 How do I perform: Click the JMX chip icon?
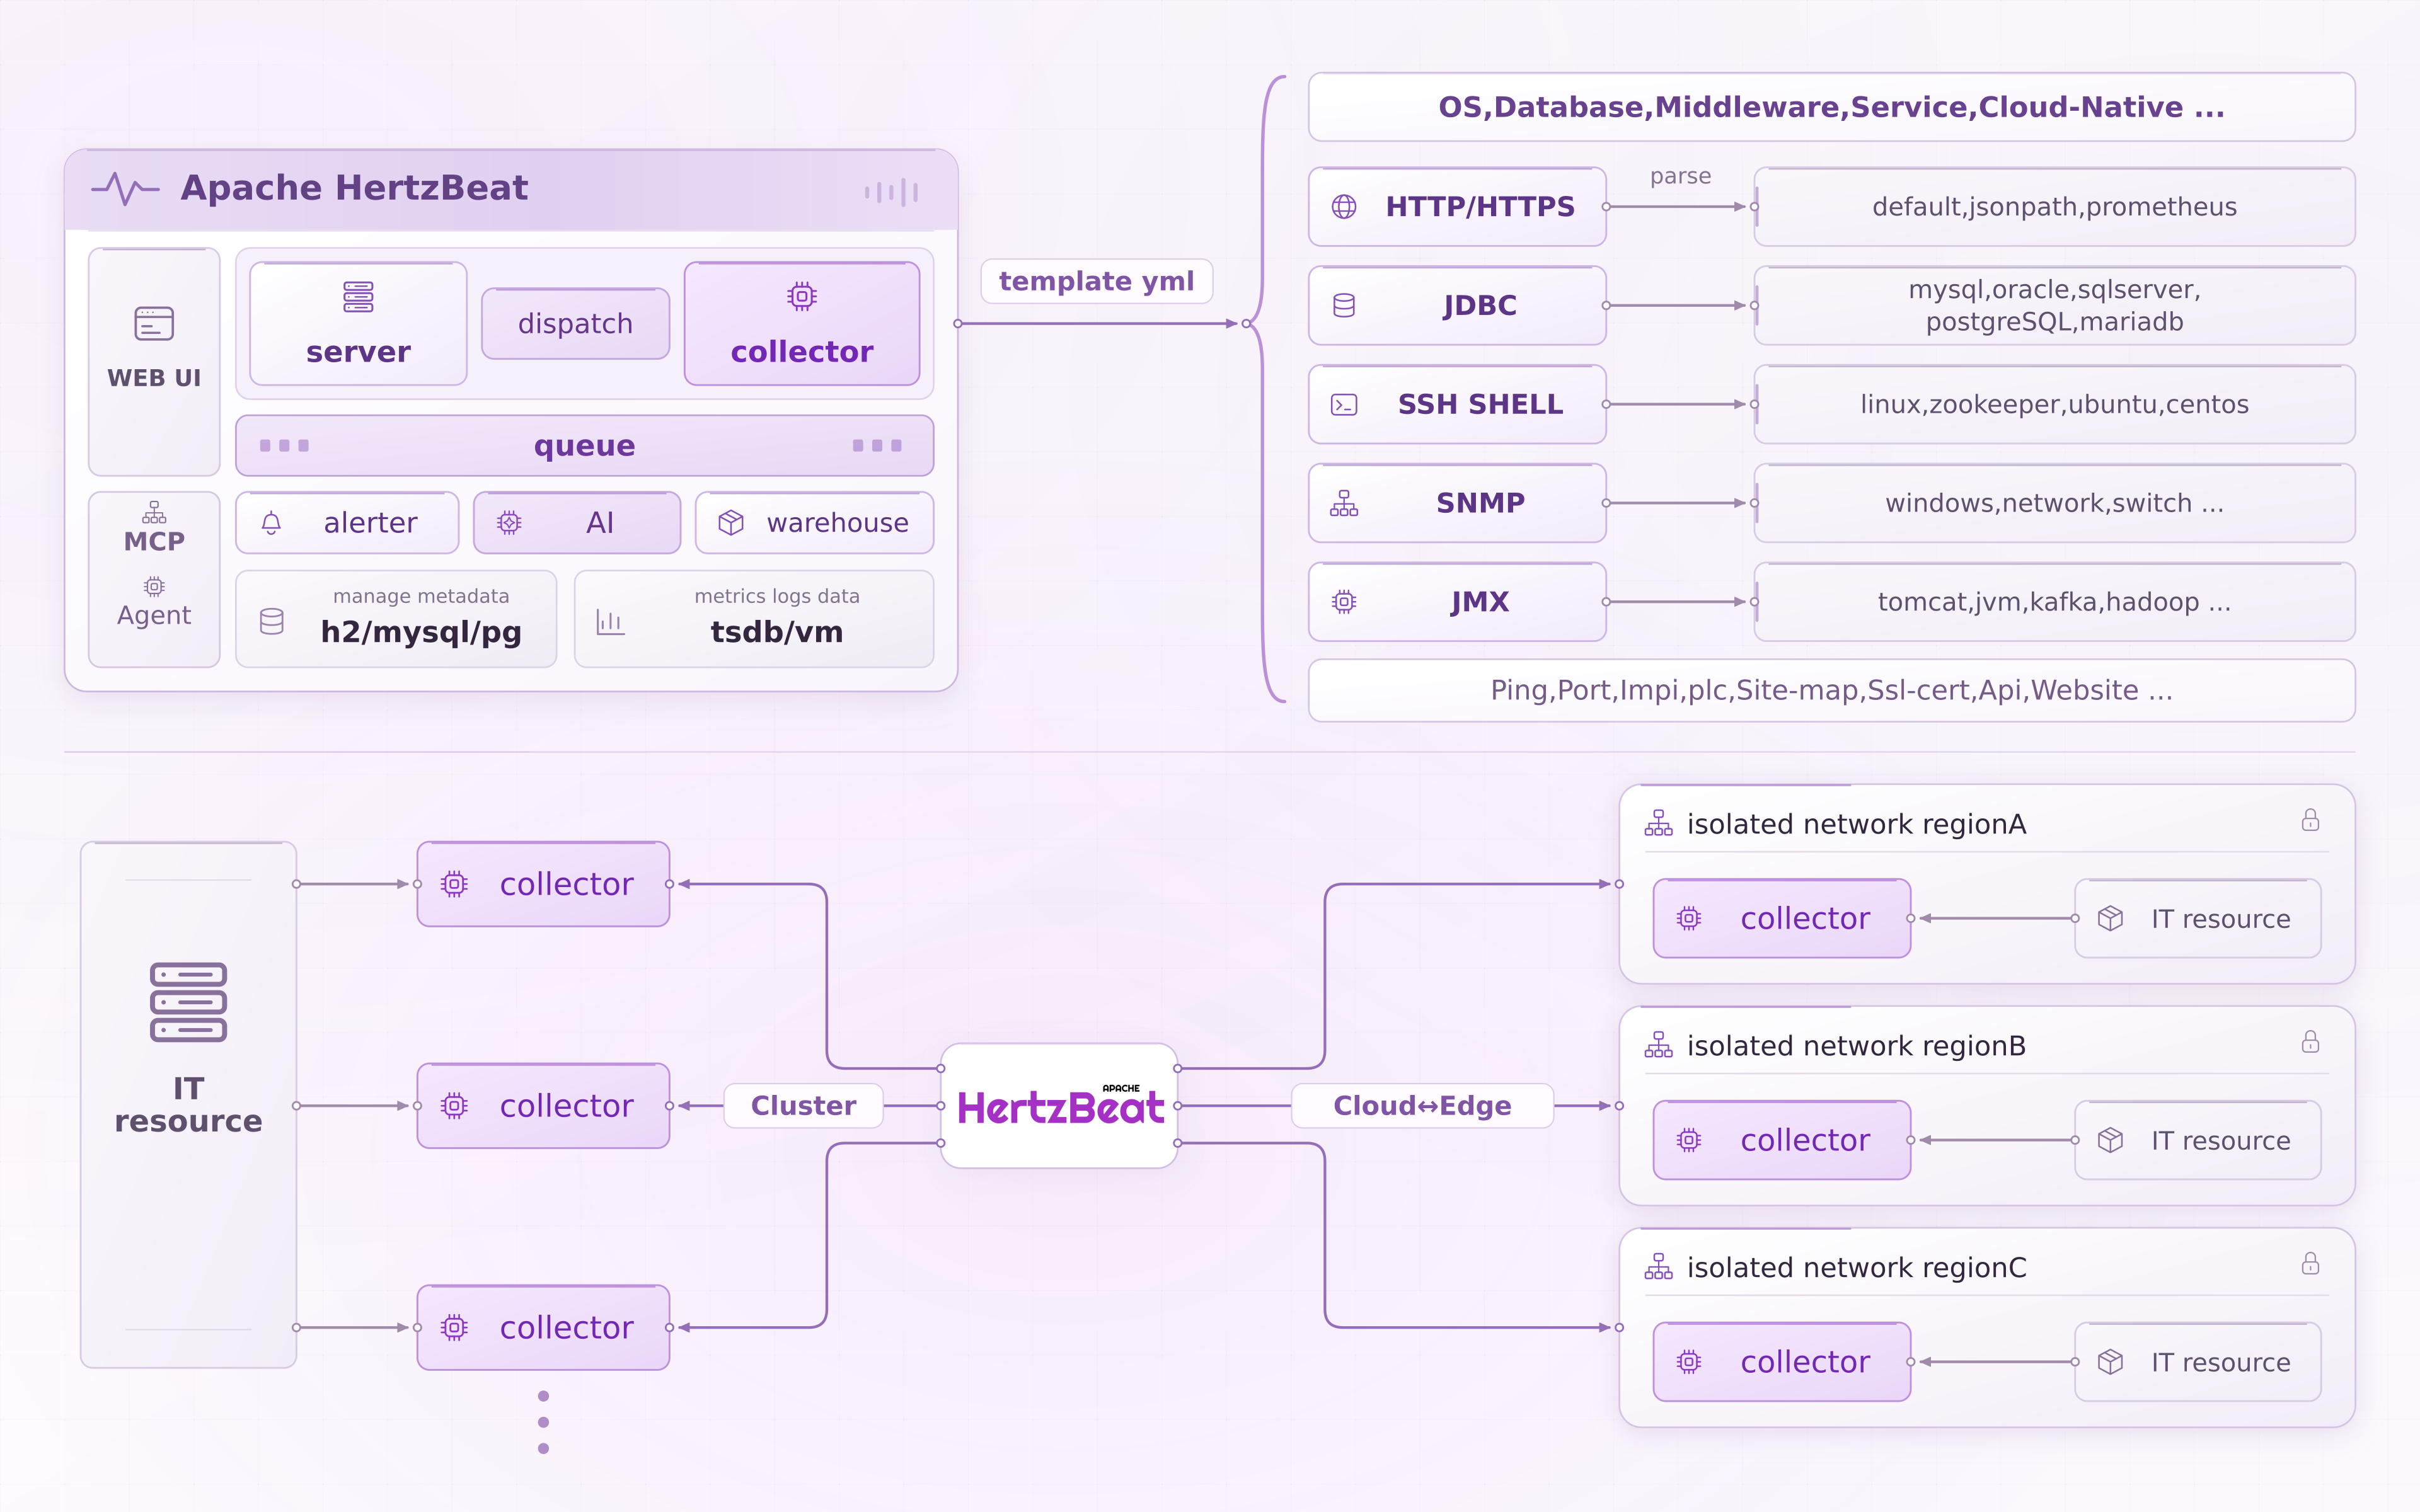1344,602
